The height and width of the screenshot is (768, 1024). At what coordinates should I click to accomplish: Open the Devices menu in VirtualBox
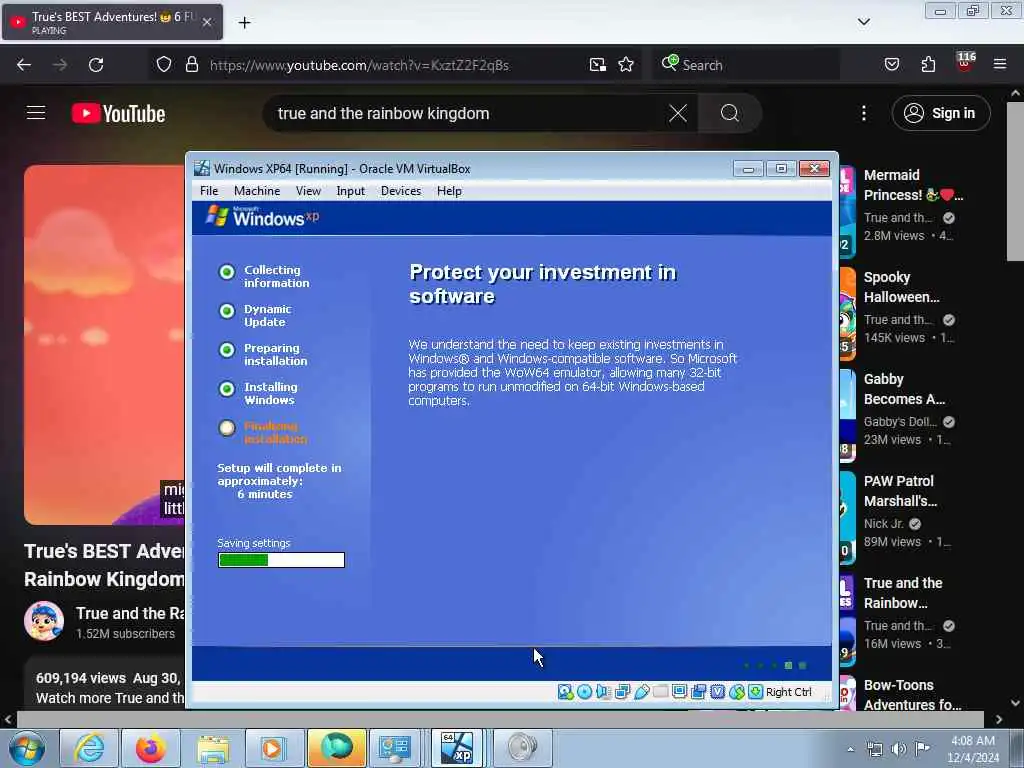pyautogui.click(x=401, y=191)
